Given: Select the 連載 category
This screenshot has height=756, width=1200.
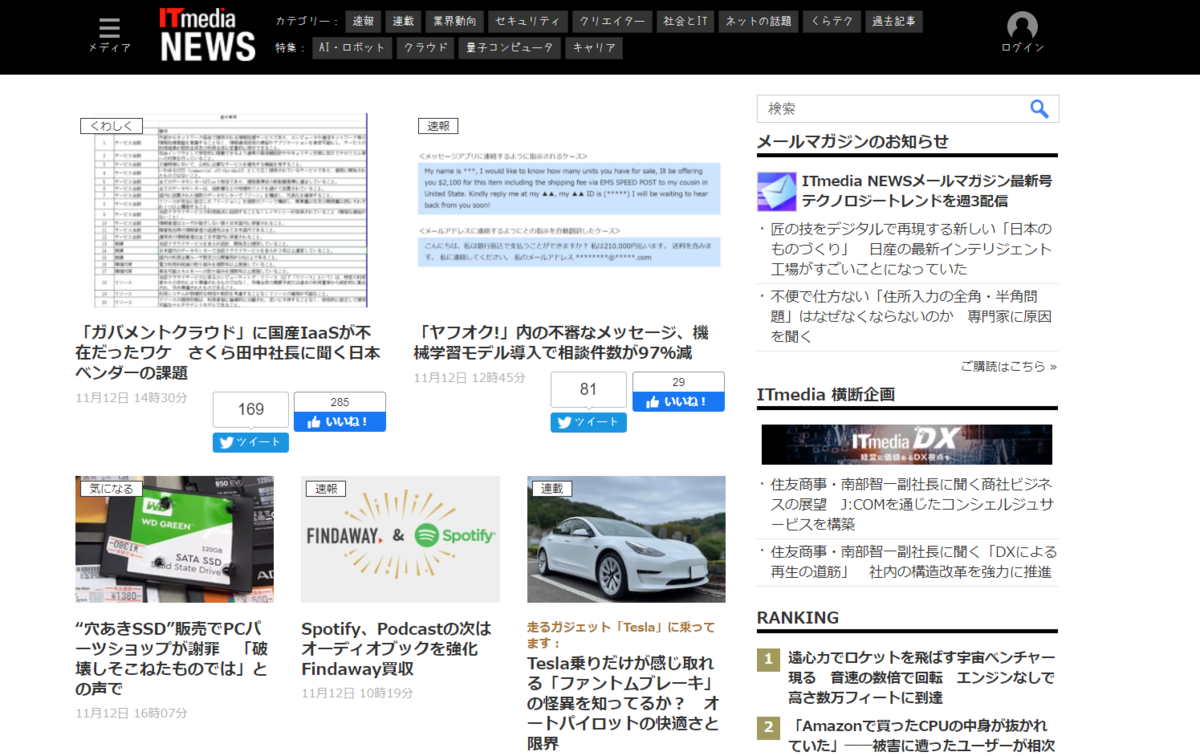Looking at the screenshot, I should click(x=403, y=22).
